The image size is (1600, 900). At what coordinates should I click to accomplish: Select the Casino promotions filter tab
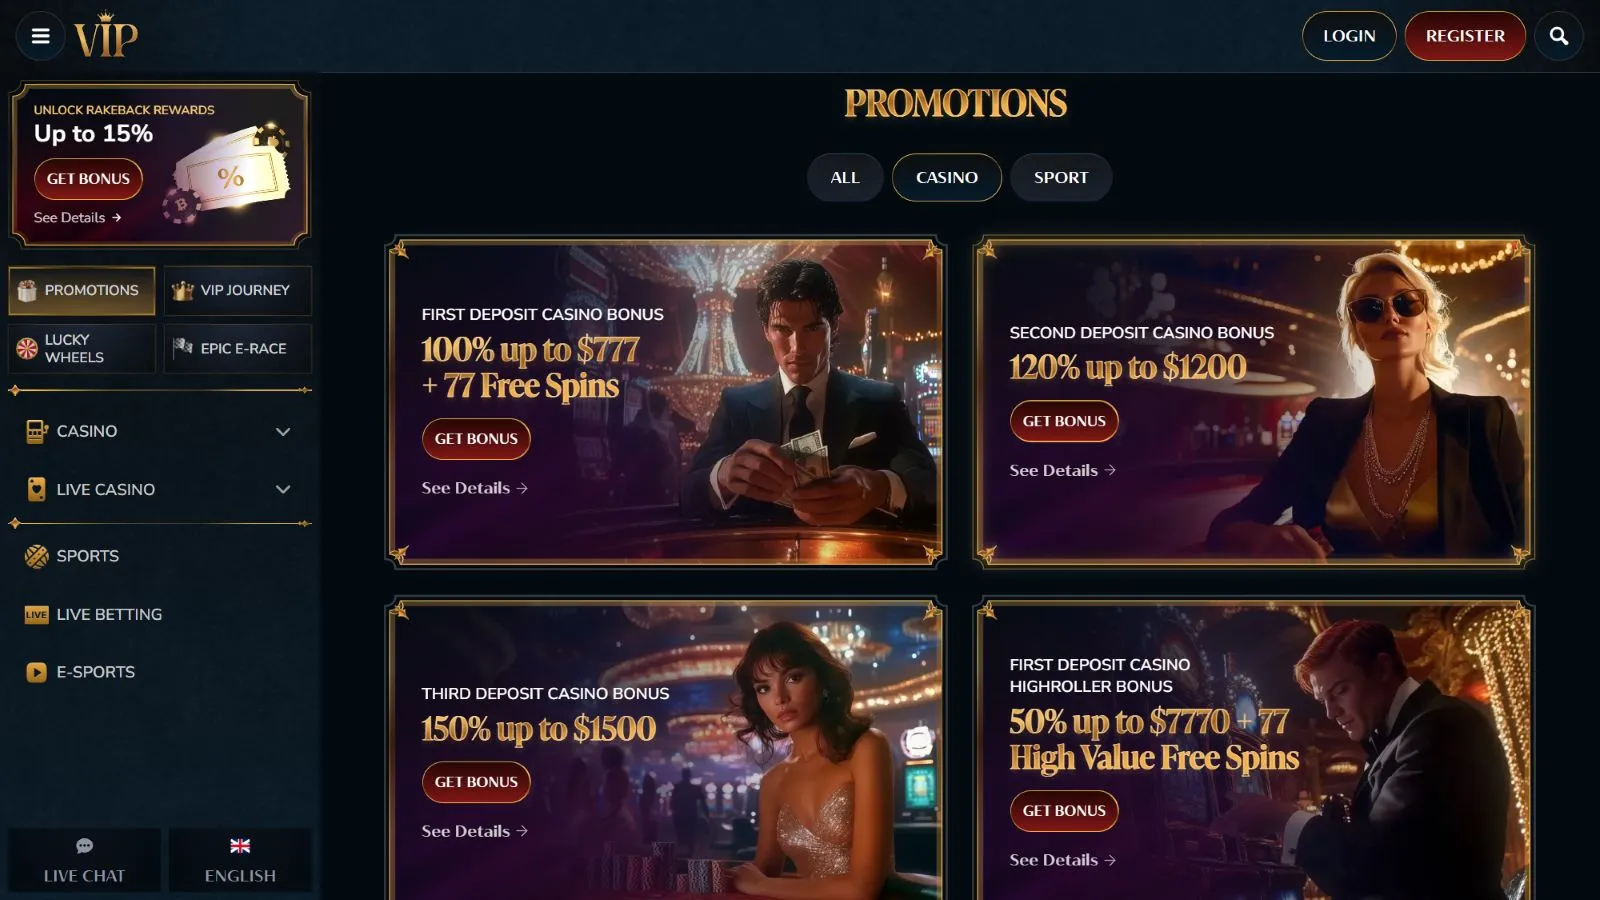coord(946,177)
